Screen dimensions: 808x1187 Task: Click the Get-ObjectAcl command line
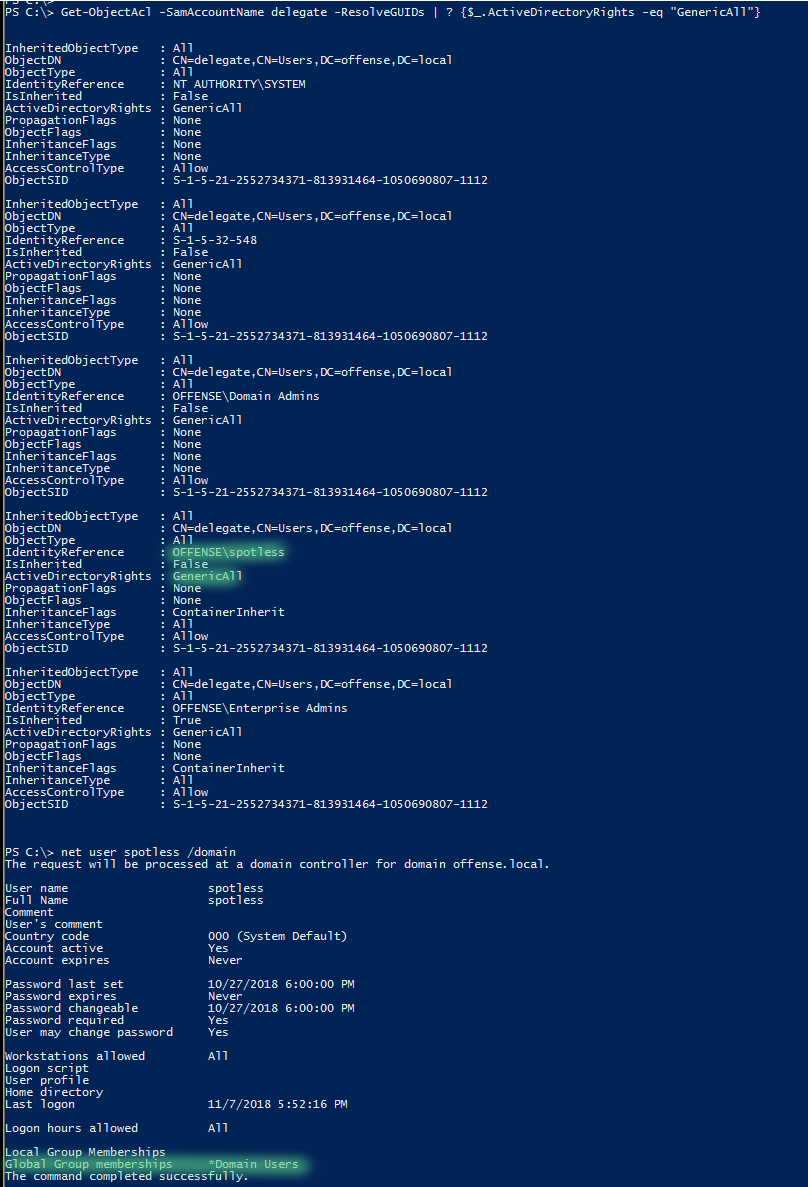tap(400, 11)
